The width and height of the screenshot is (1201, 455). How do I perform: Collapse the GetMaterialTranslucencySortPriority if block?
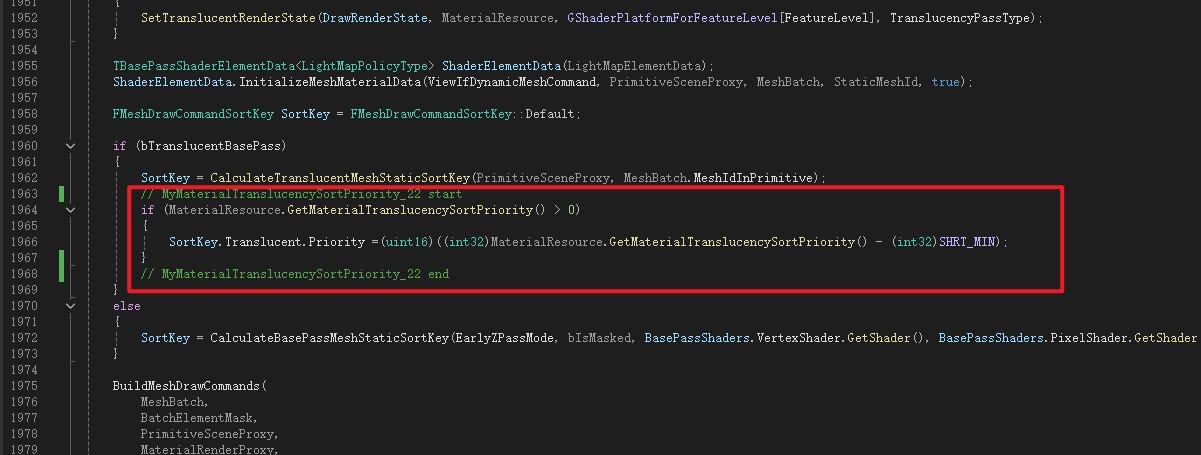[70, 210]
